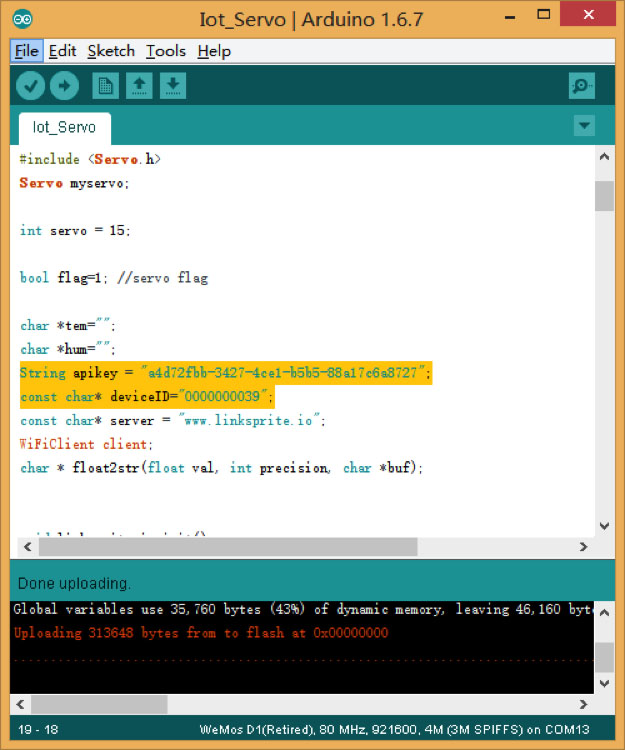625x750 pixels.
Task: Click the highlighted 'String apikey' line
Action: [226, 373]
